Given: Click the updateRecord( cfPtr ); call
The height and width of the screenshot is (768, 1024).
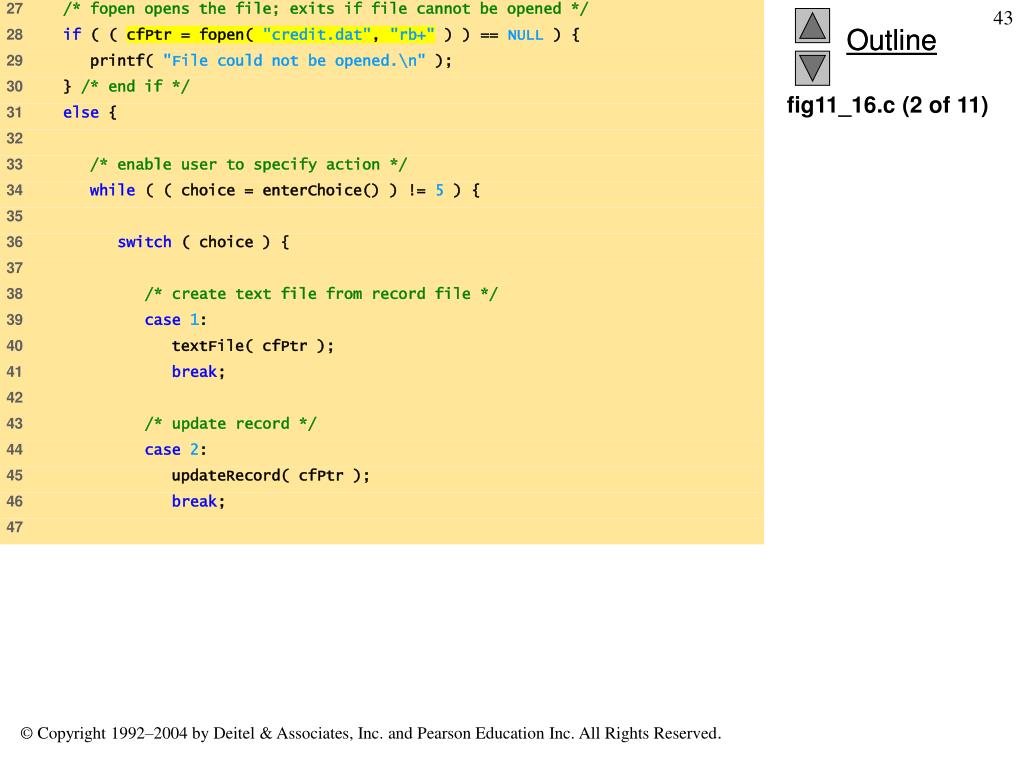Looking at the screenshot, I should click(x=270, y=475).
